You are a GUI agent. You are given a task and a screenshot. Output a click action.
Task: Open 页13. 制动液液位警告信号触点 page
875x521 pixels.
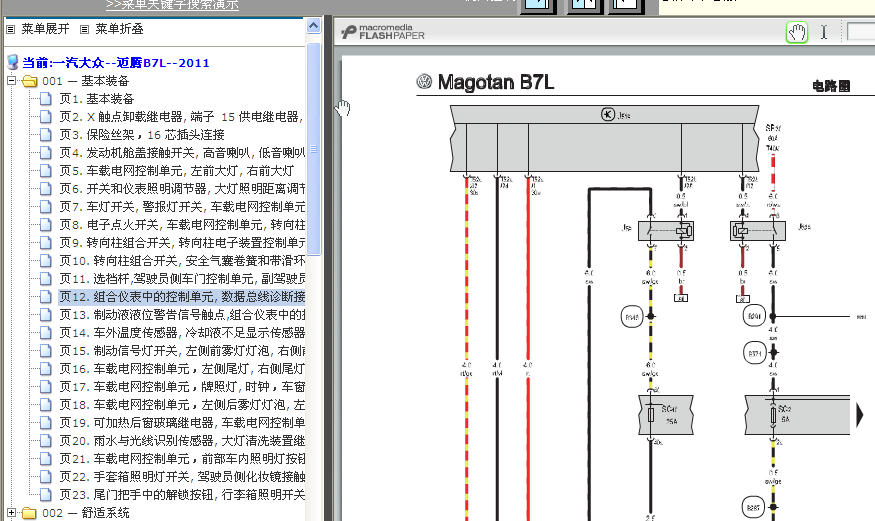click(x=182, y=315)
